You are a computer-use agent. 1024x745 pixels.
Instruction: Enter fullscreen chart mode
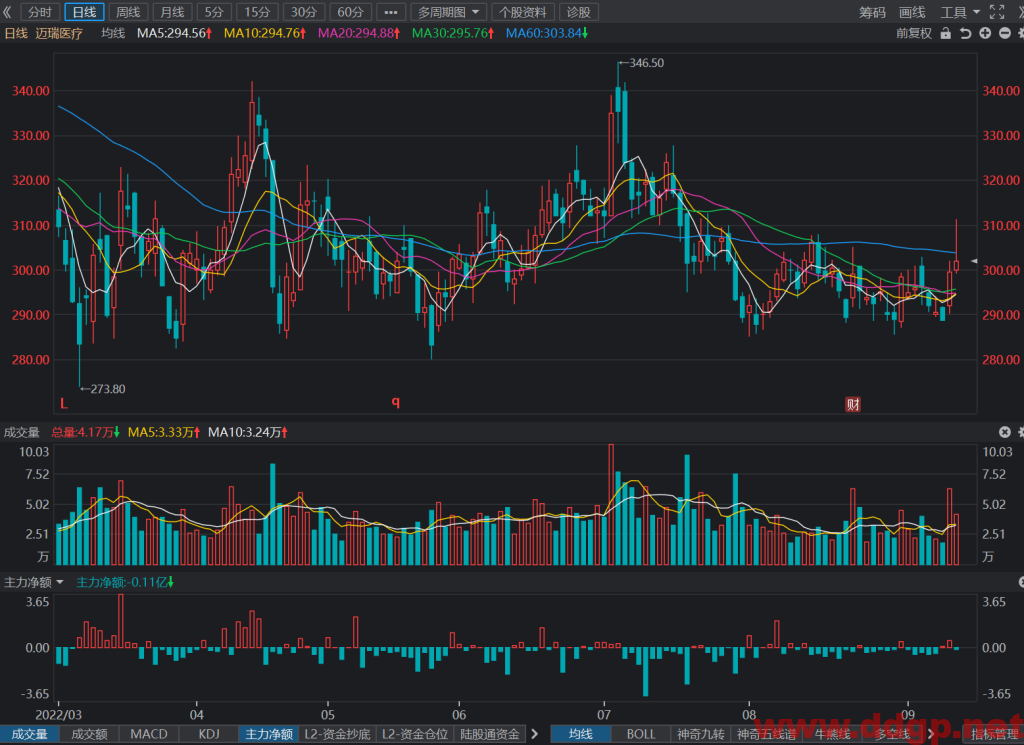click(x=997, y=12)
